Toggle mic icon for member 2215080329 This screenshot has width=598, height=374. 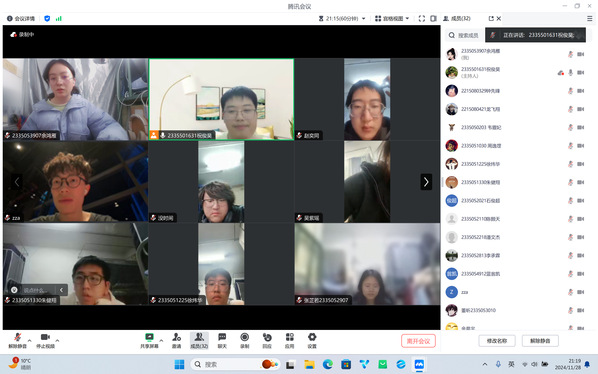pos(571,91)
